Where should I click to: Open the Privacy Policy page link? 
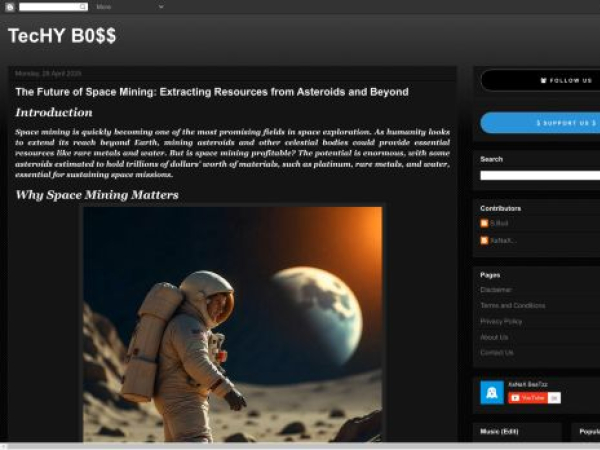pos(501,321)
